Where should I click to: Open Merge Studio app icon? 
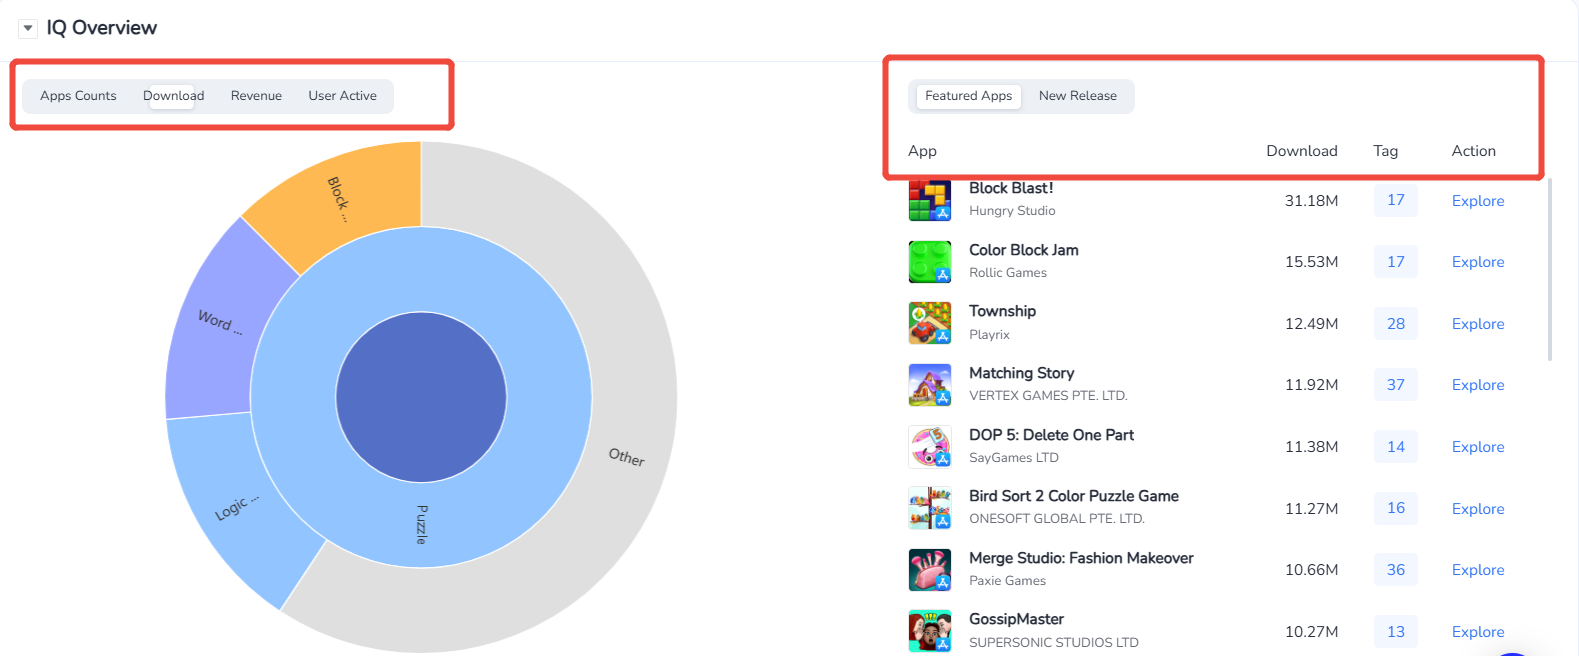[x=929, y=570]
